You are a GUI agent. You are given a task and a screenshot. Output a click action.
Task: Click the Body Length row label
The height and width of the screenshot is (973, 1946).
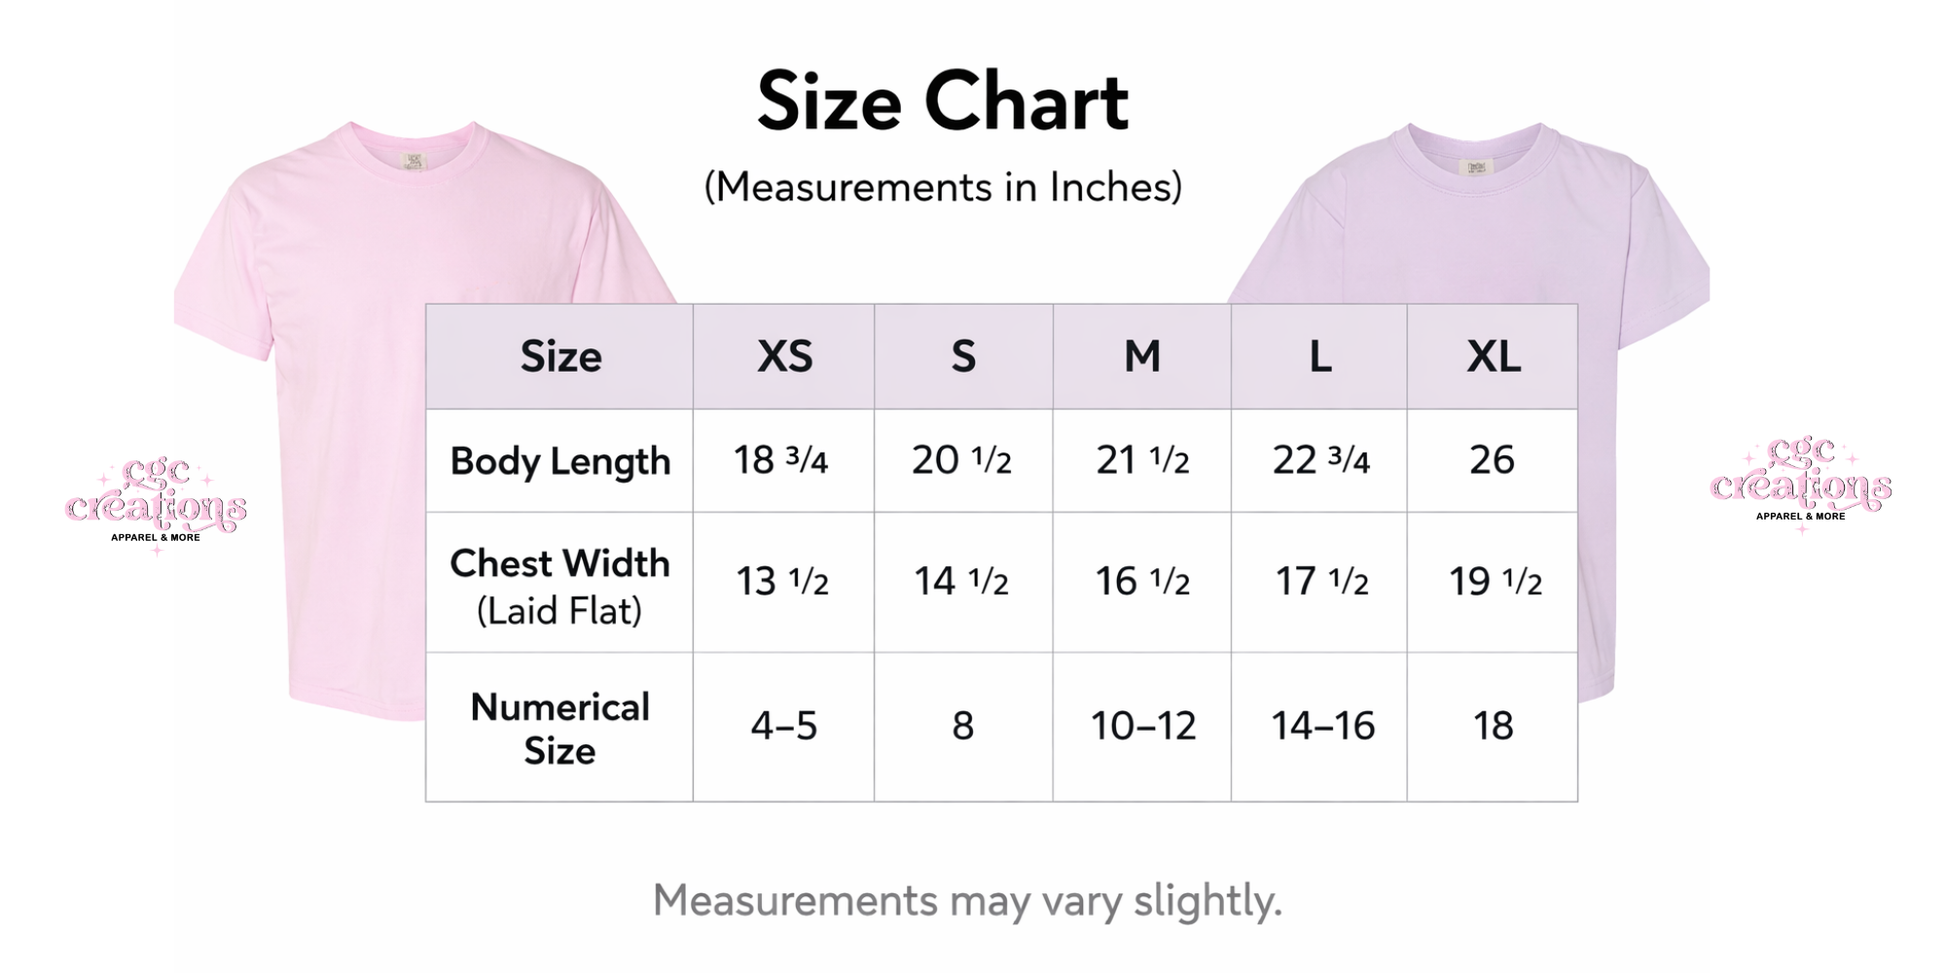tap(560, 461)
